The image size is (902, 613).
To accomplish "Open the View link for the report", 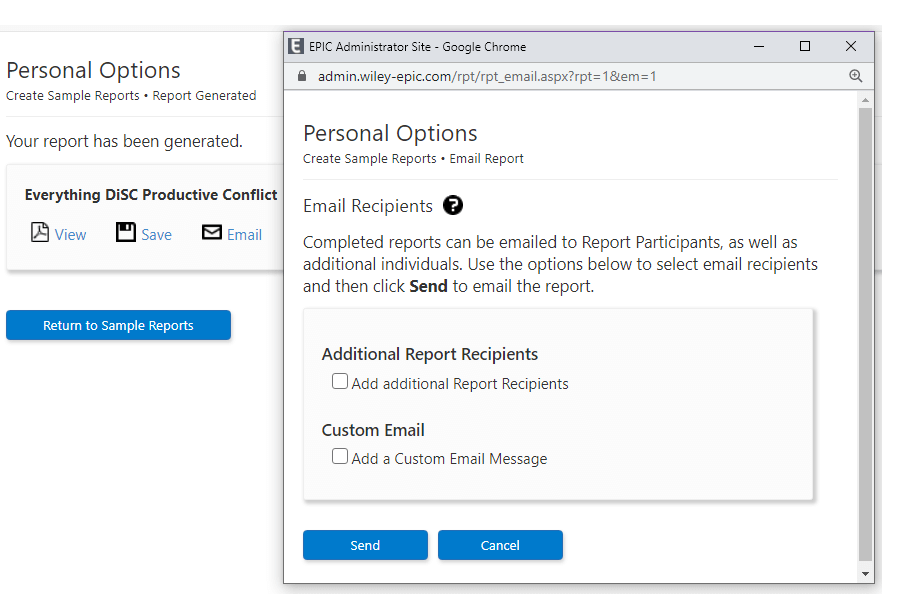I will tap(70, 235).
